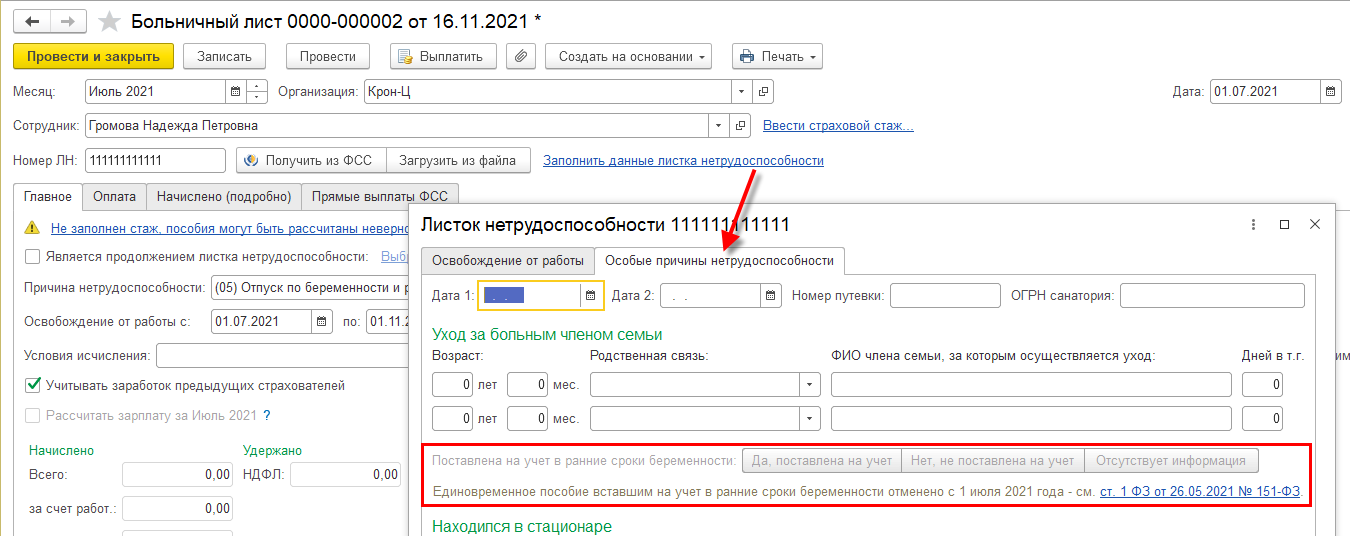Open first Родственная связь dropdown

tap(810, 385)
